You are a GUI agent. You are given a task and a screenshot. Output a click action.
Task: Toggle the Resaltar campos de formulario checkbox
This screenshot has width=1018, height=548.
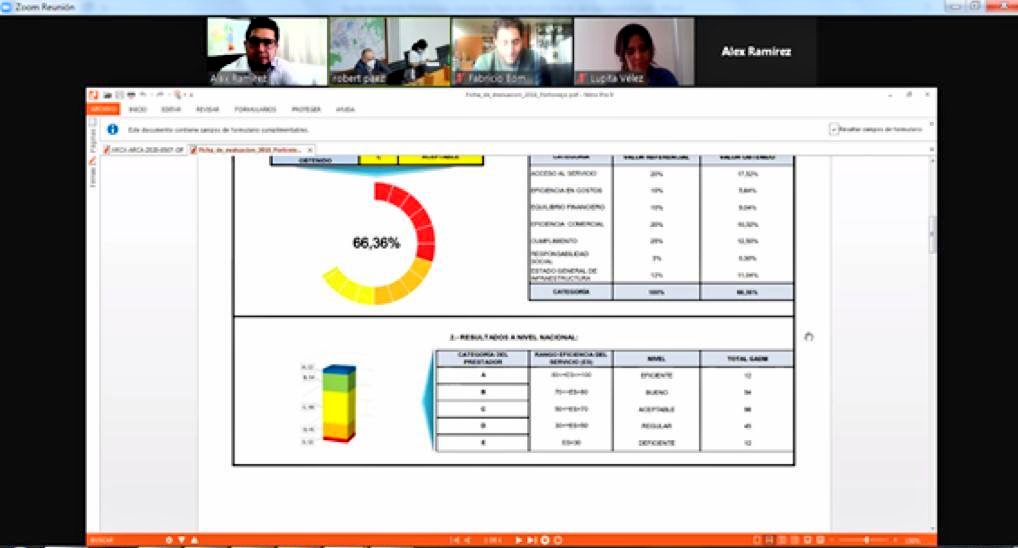coord(834,129)
